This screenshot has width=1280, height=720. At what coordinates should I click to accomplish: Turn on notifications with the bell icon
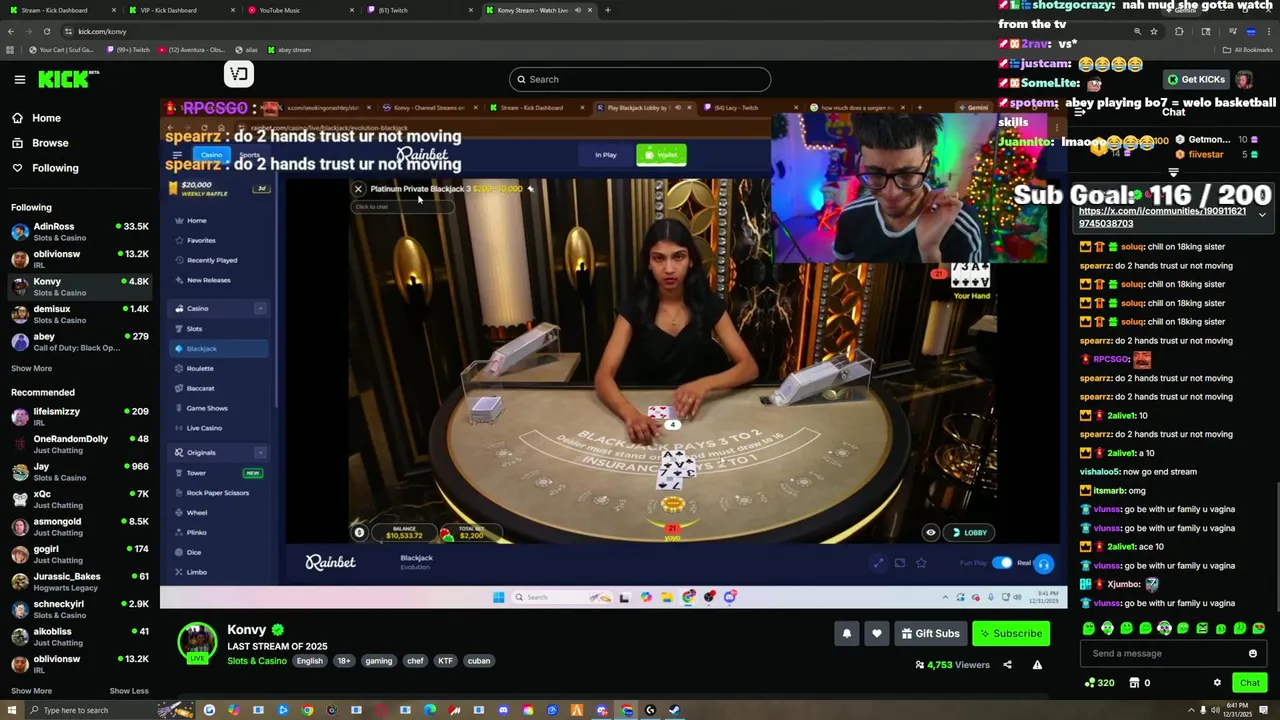846,633
